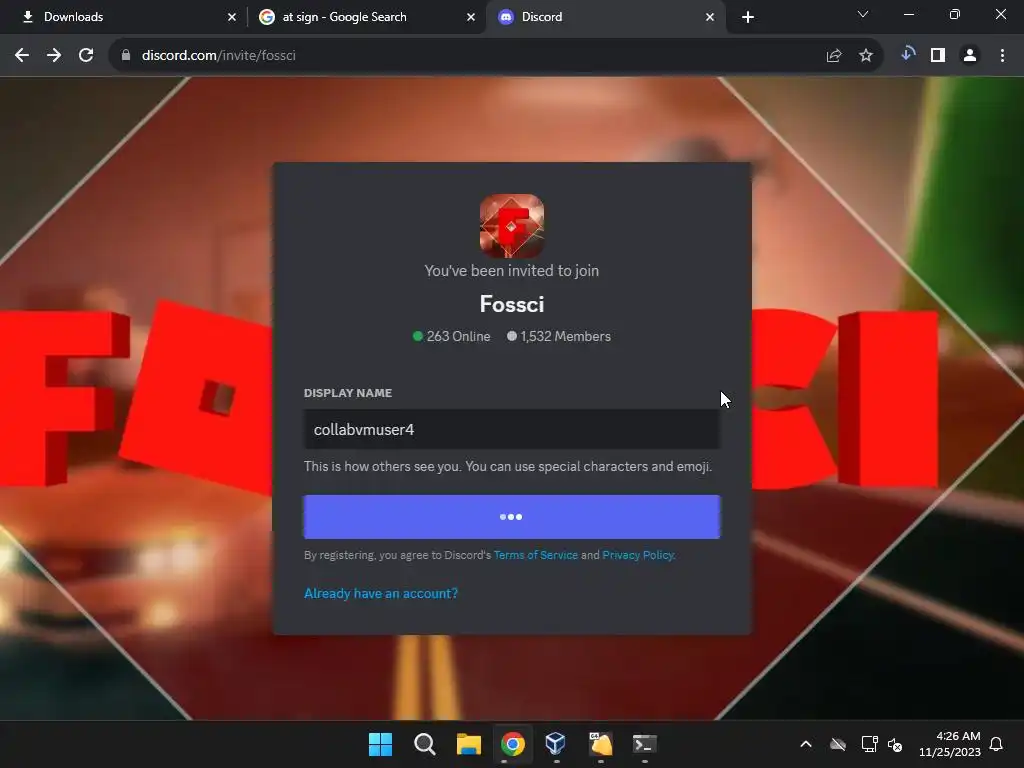Open the clock showing 4:26 AM
Image resolution: width=1024 pixels, height=768 pixels.
pos(950,744)
